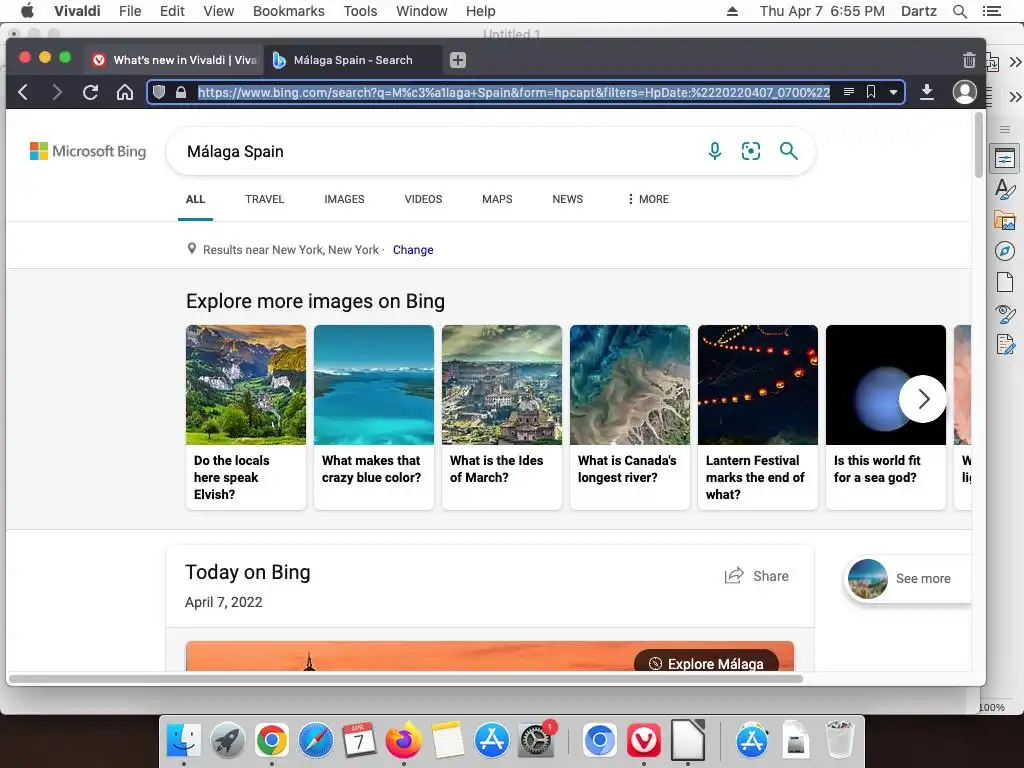This screenshot has width=1024, height=768.
Task: Open Safari compass icon in Dock
Action: click(315, 741)
